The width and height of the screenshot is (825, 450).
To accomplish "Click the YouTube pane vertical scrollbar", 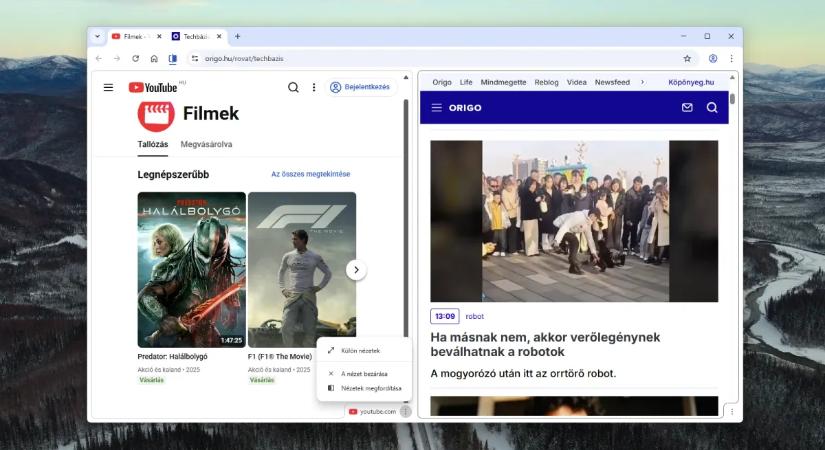I will (x=406, y=218).
